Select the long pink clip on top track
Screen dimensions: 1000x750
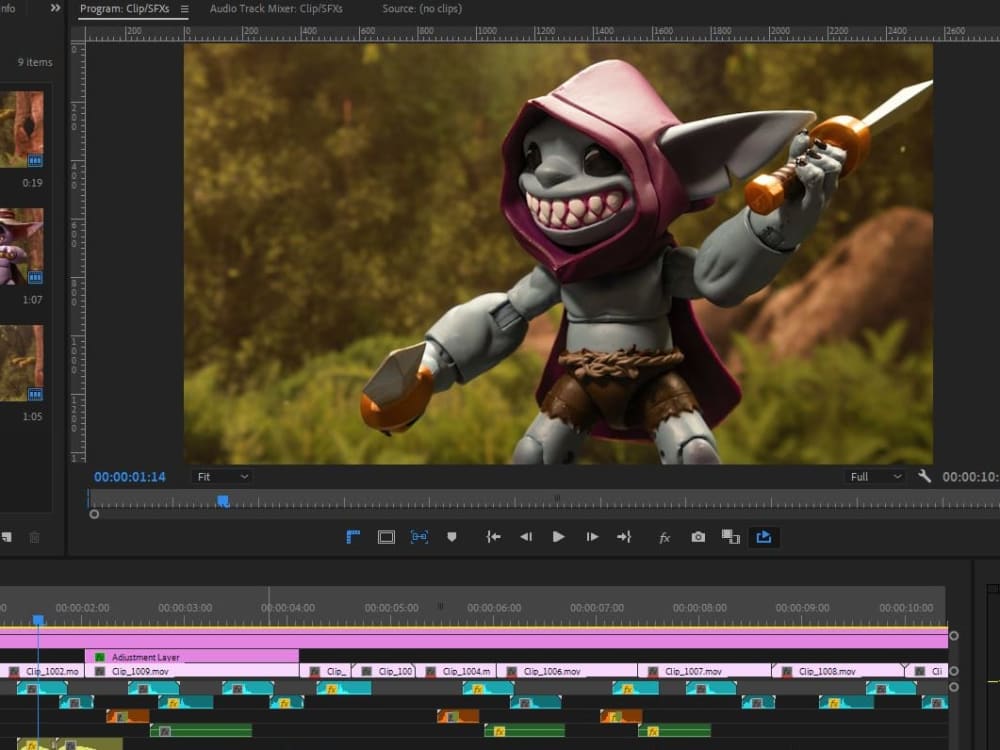click(473, 638)
